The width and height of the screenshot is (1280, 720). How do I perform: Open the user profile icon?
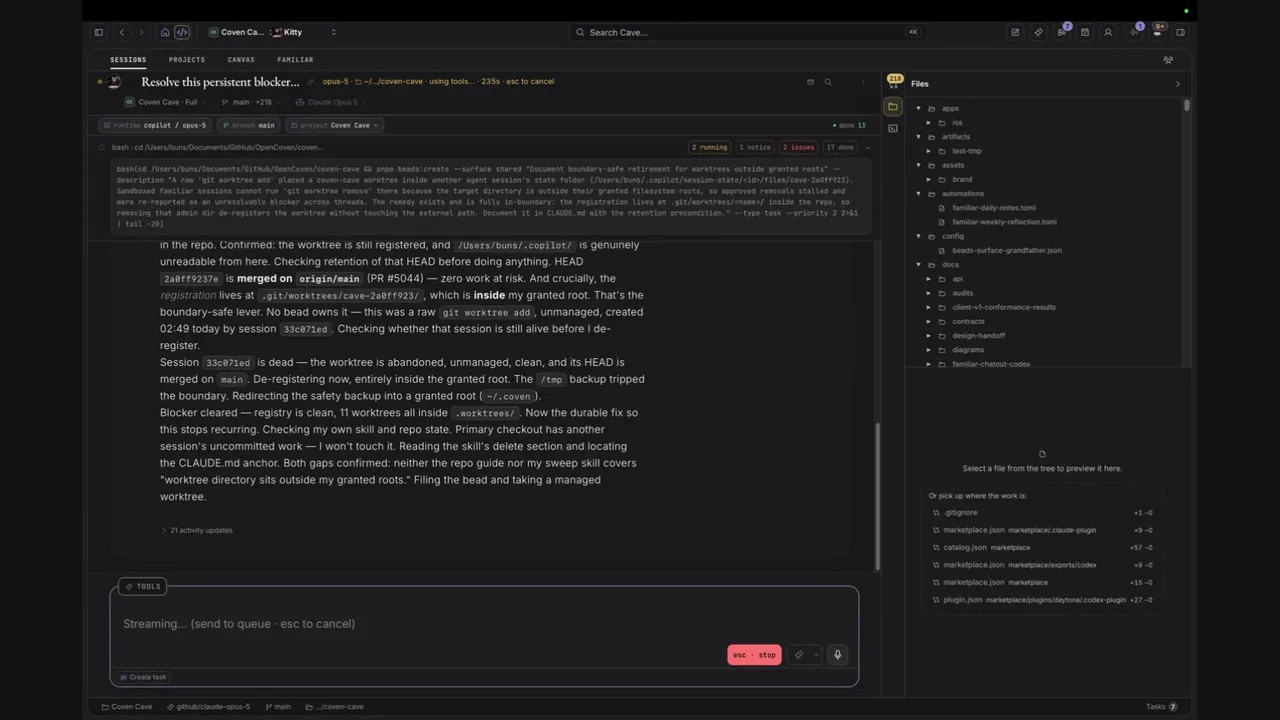[x=1108, y=32]
